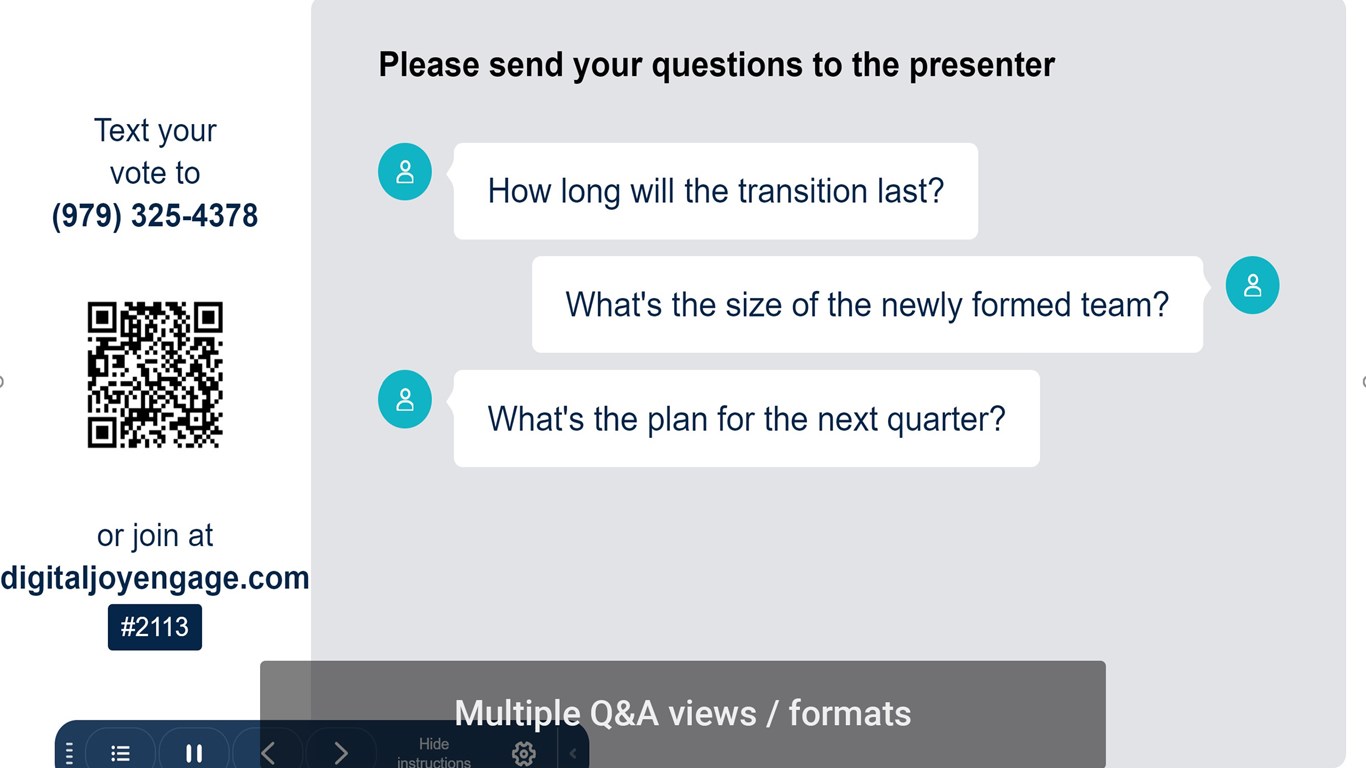The height and width of the screenshot is (768, 1366).
Task: Select the newly formed team size question
Action: (x=867, y=304)
